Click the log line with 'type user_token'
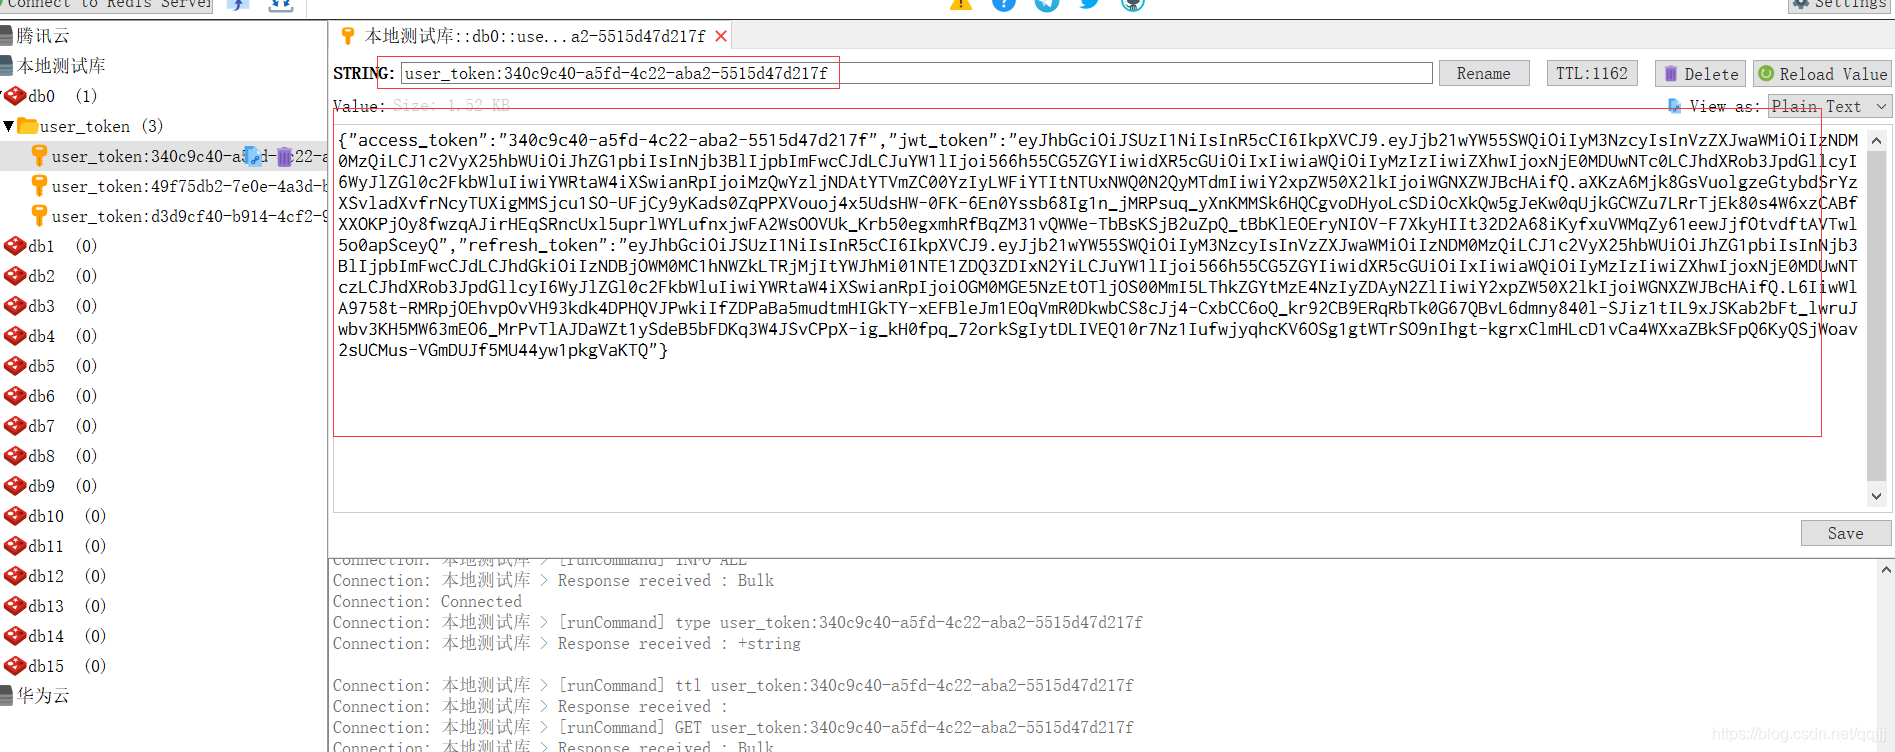 (x=737, y=622)
